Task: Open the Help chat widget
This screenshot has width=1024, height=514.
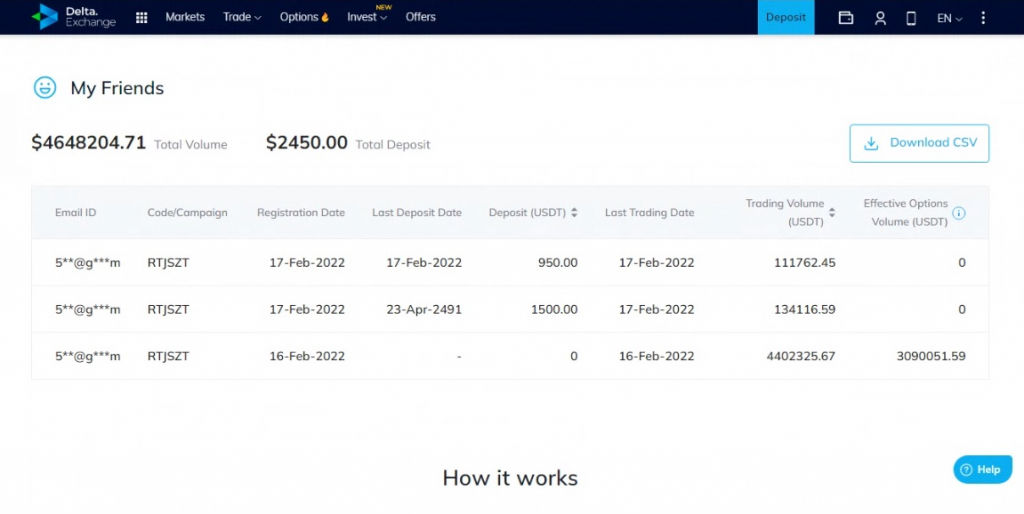Action: click(982, 469)
